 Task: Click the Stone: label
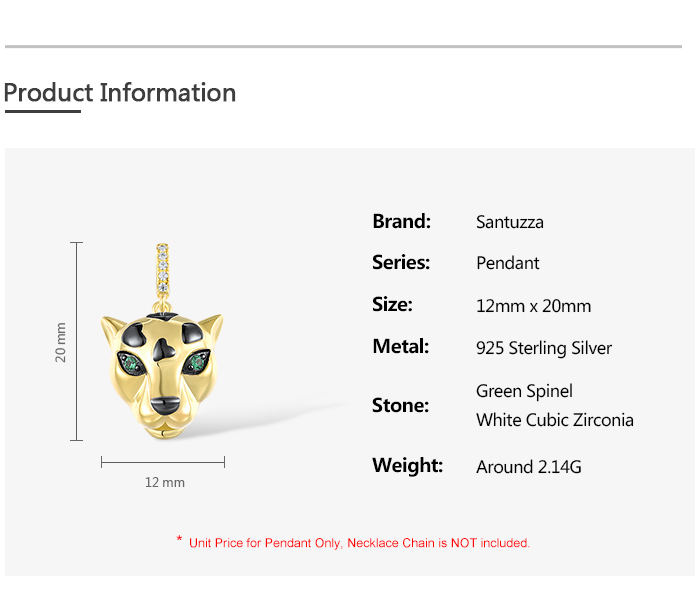point(400,405)
